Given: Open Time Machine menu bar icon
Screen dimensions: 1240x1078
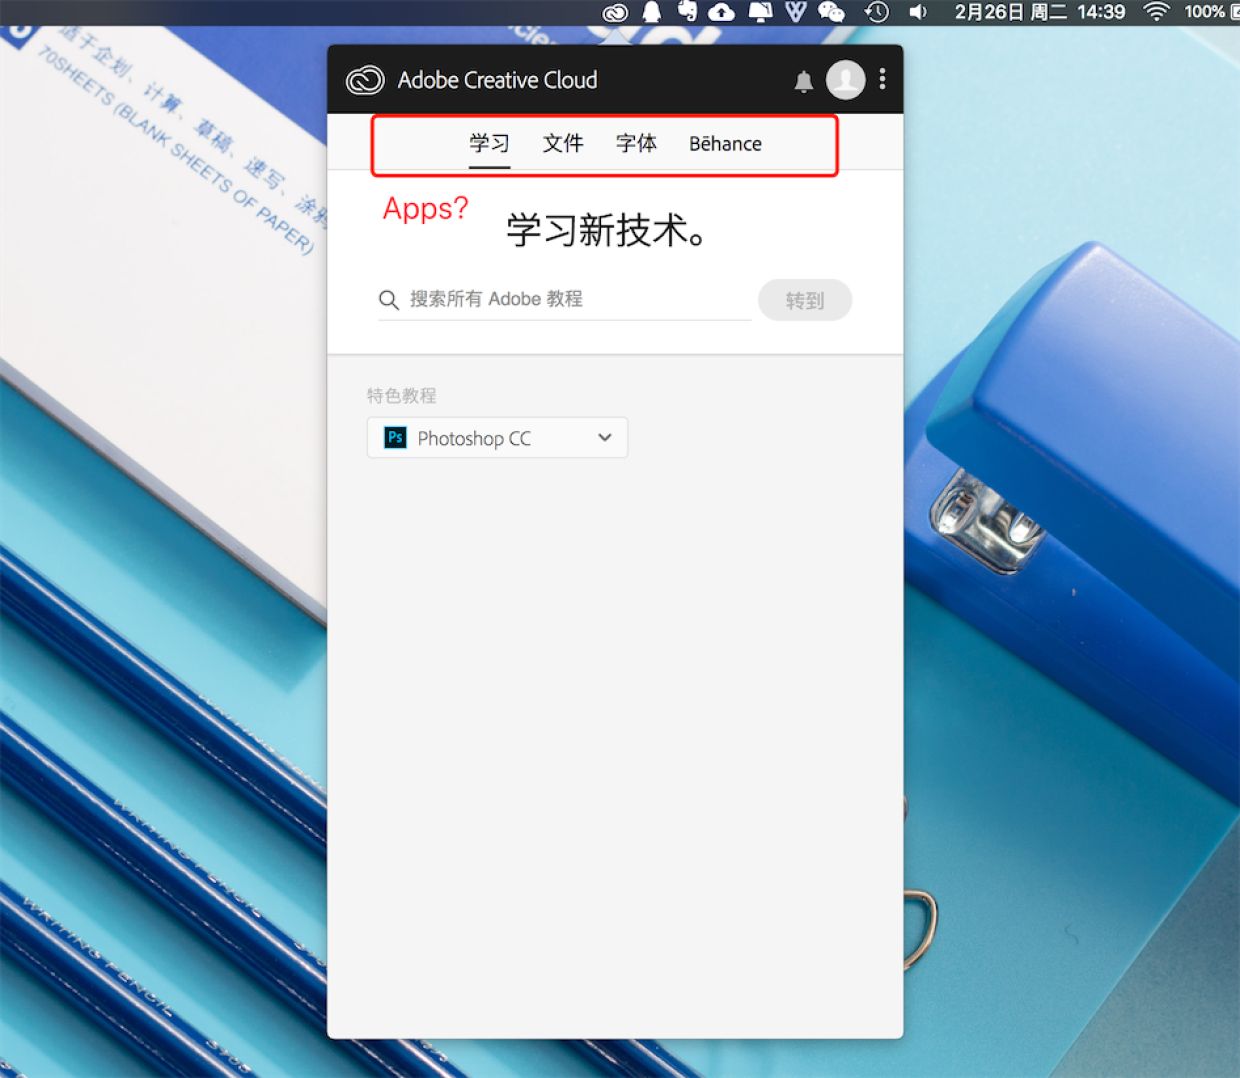Looking at the screenshot, I should [x=877, y=12].
